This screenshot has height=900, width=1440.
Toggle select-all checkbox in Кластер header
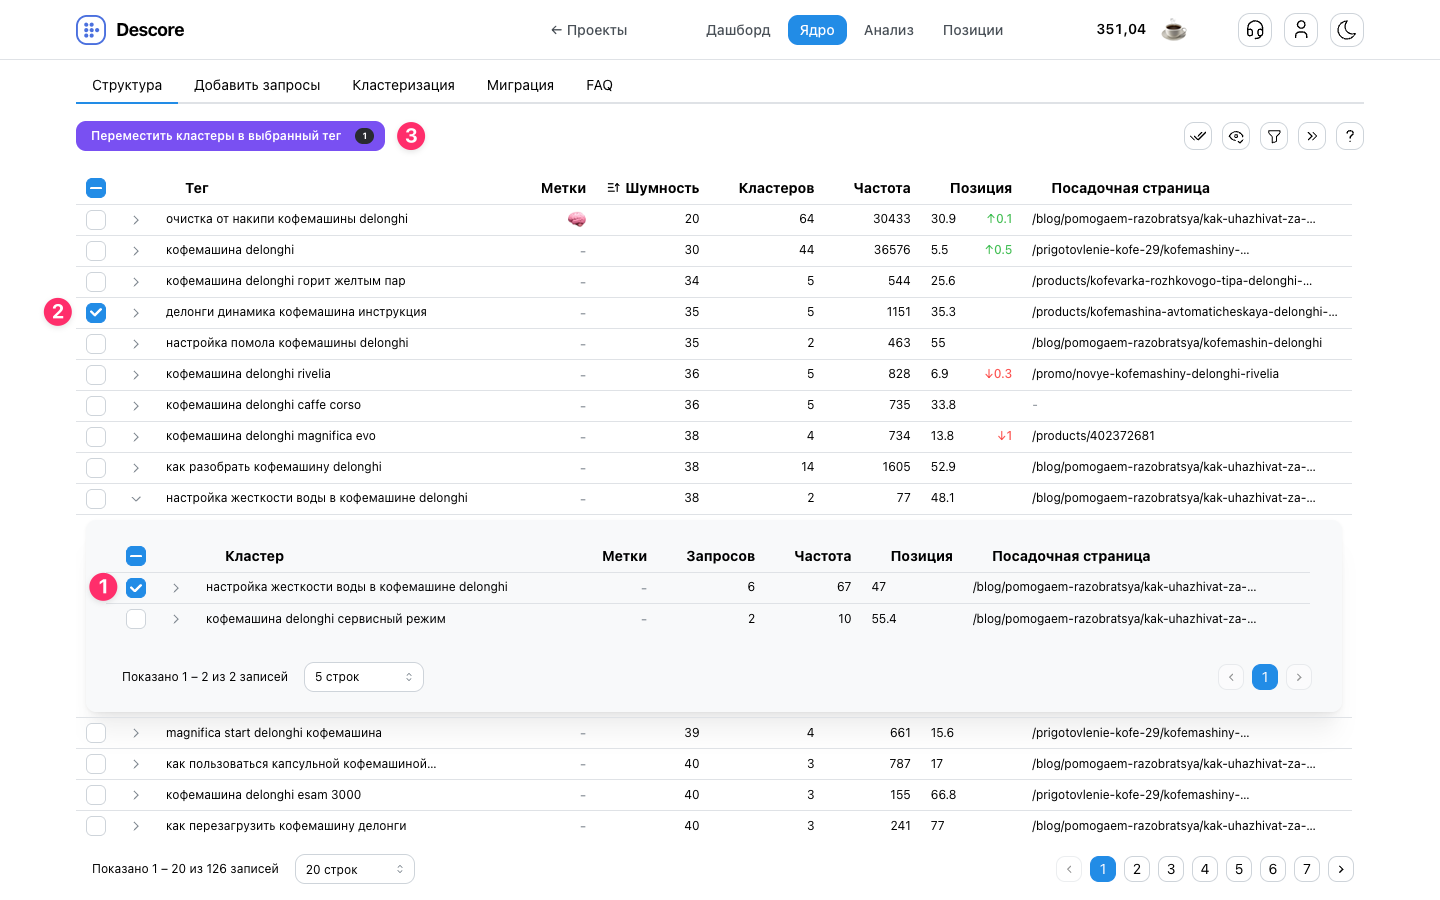[x=136, y=556]
